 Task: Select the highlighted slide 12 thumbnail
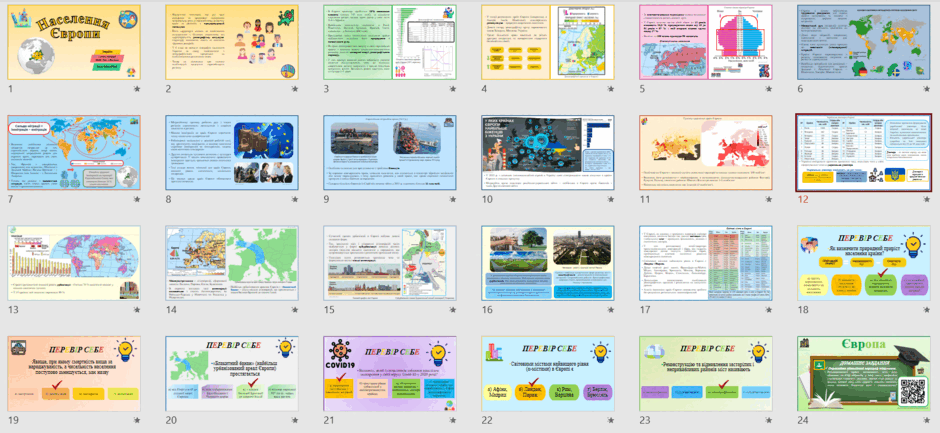click(864, 153)
